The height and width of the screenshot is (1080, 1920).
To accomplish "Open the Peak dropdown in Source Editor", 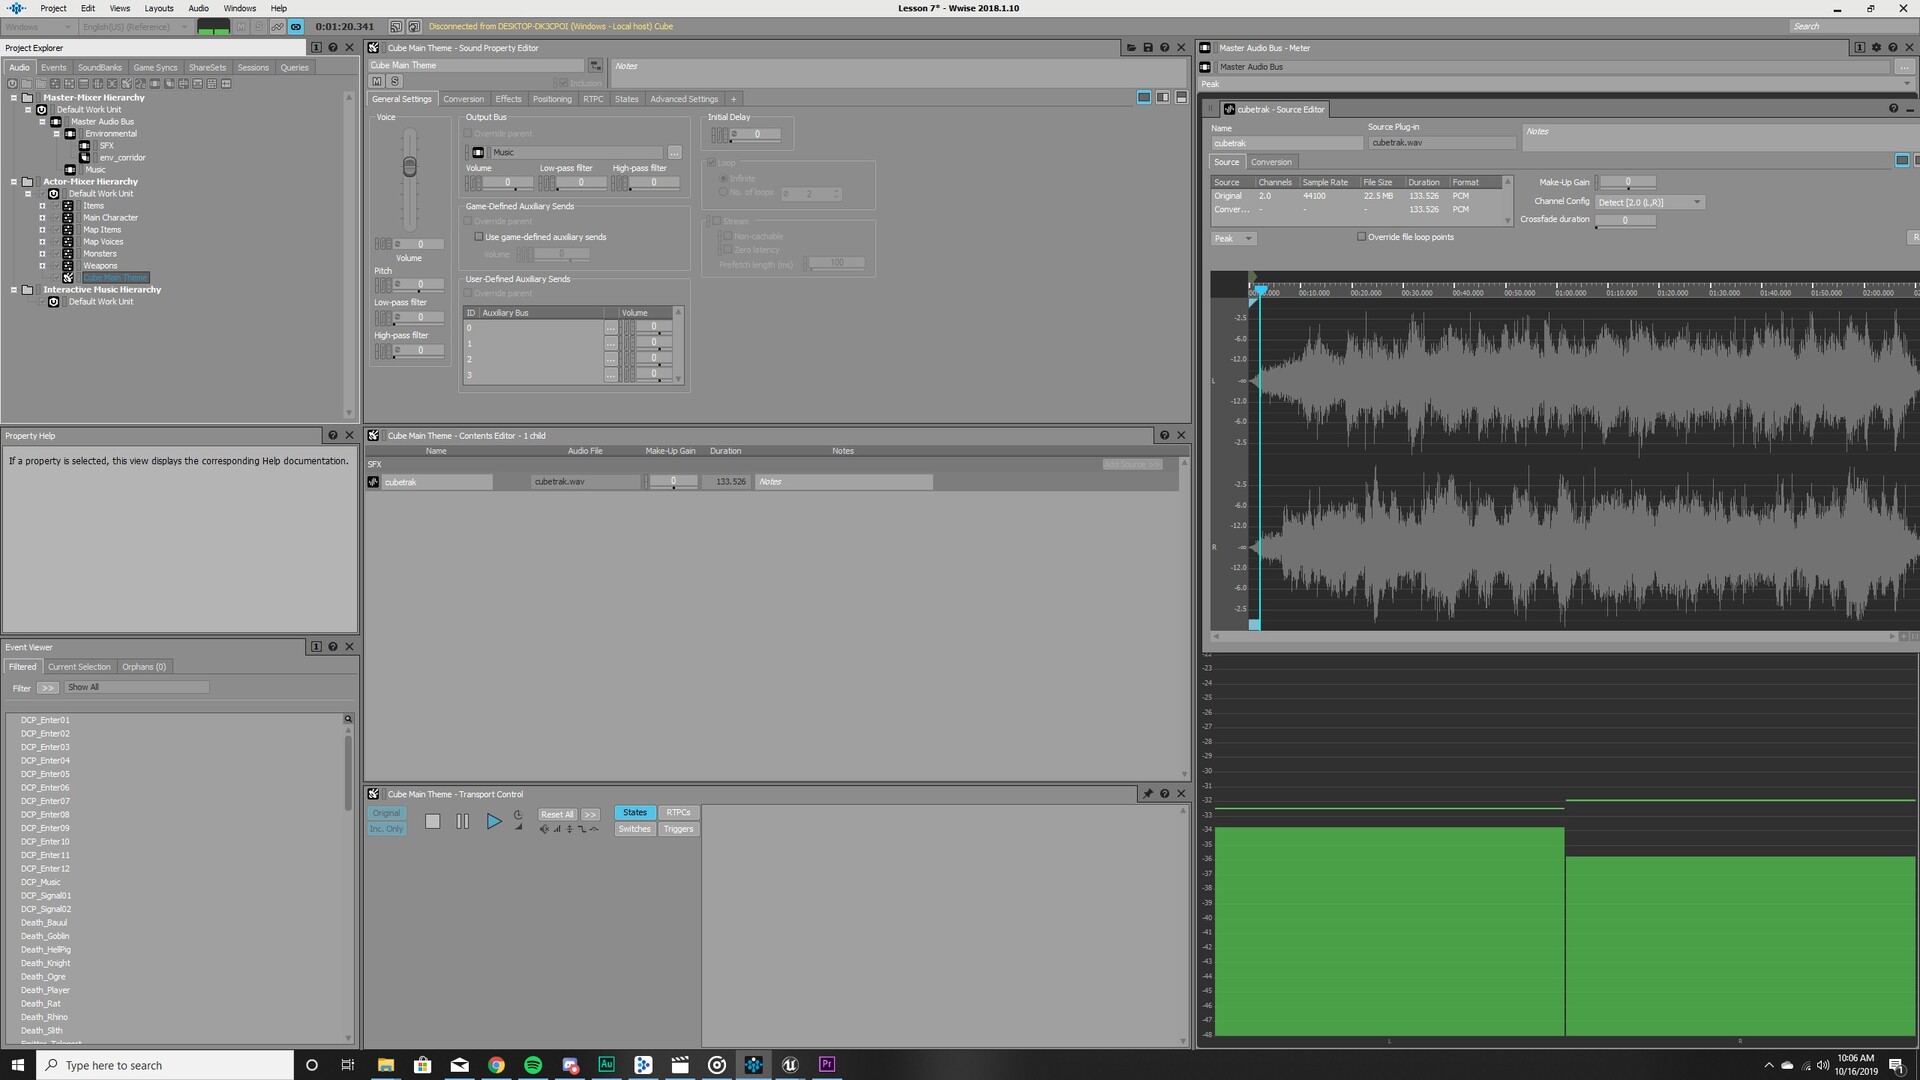I will 1233,238.
